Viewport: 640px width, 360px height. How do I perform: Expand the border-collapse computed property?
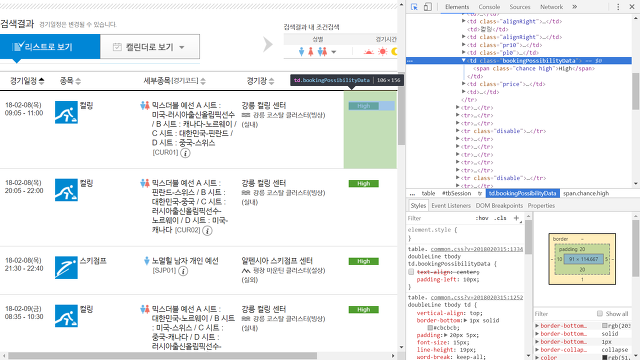click(537, 350)
